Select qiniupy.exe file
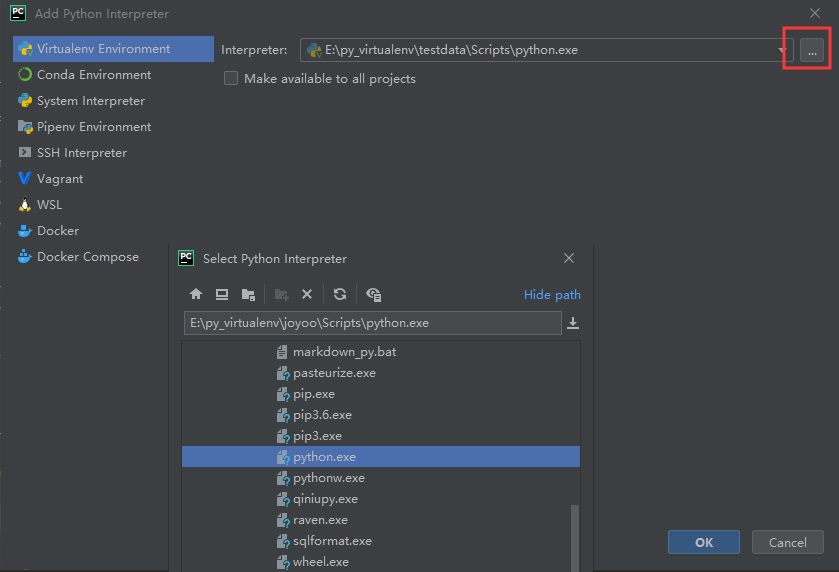The height and width of the screenshot is (572, 839). [x=380, y=499]
